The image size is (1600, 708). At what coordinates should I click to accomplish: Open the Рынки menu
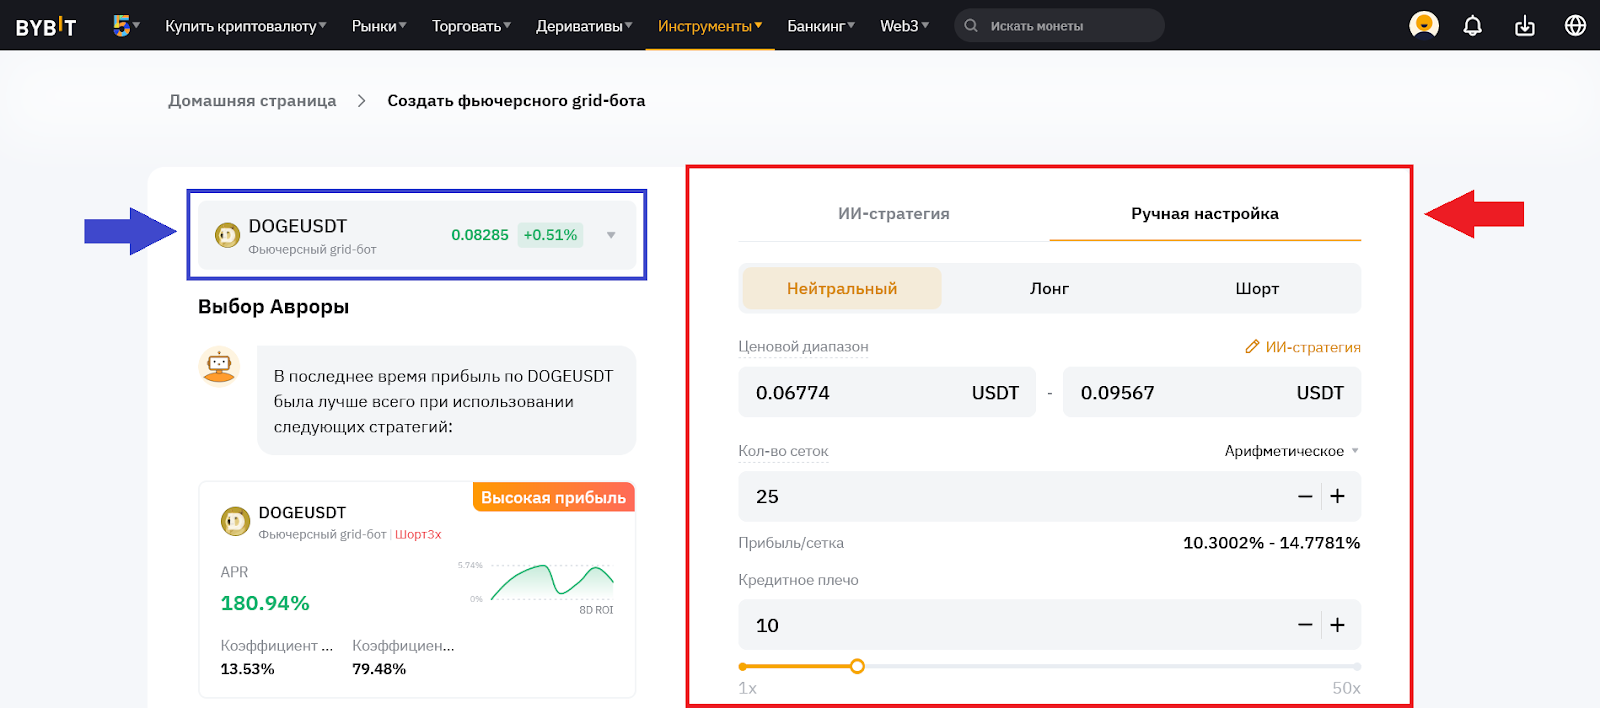(379, 26)
